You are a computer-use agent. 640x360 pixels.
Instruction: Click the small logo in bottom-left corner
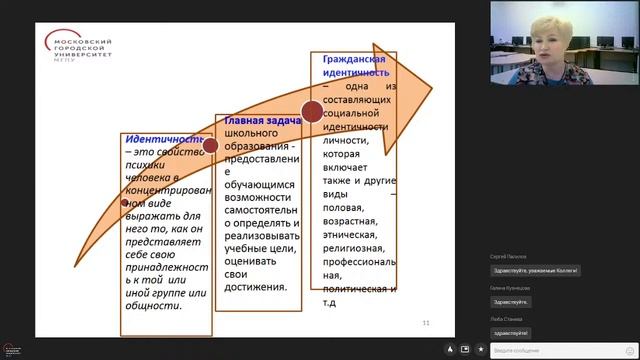click(11, 350)
